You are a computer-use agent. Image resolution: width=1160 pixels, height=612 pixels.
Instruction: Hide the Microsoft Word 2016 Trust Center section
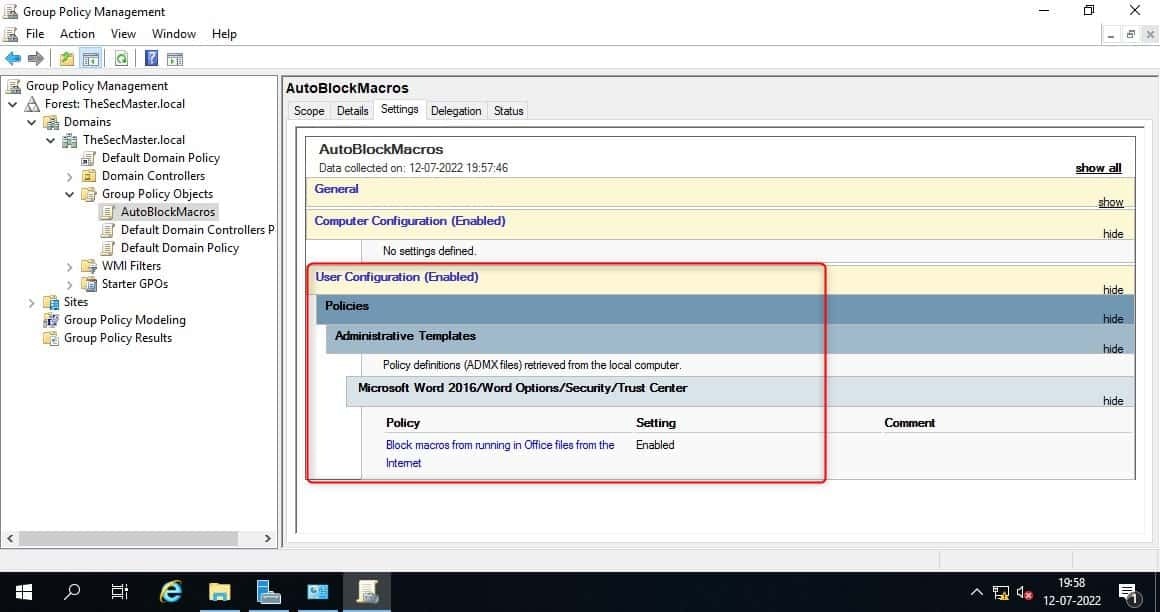1113,401
